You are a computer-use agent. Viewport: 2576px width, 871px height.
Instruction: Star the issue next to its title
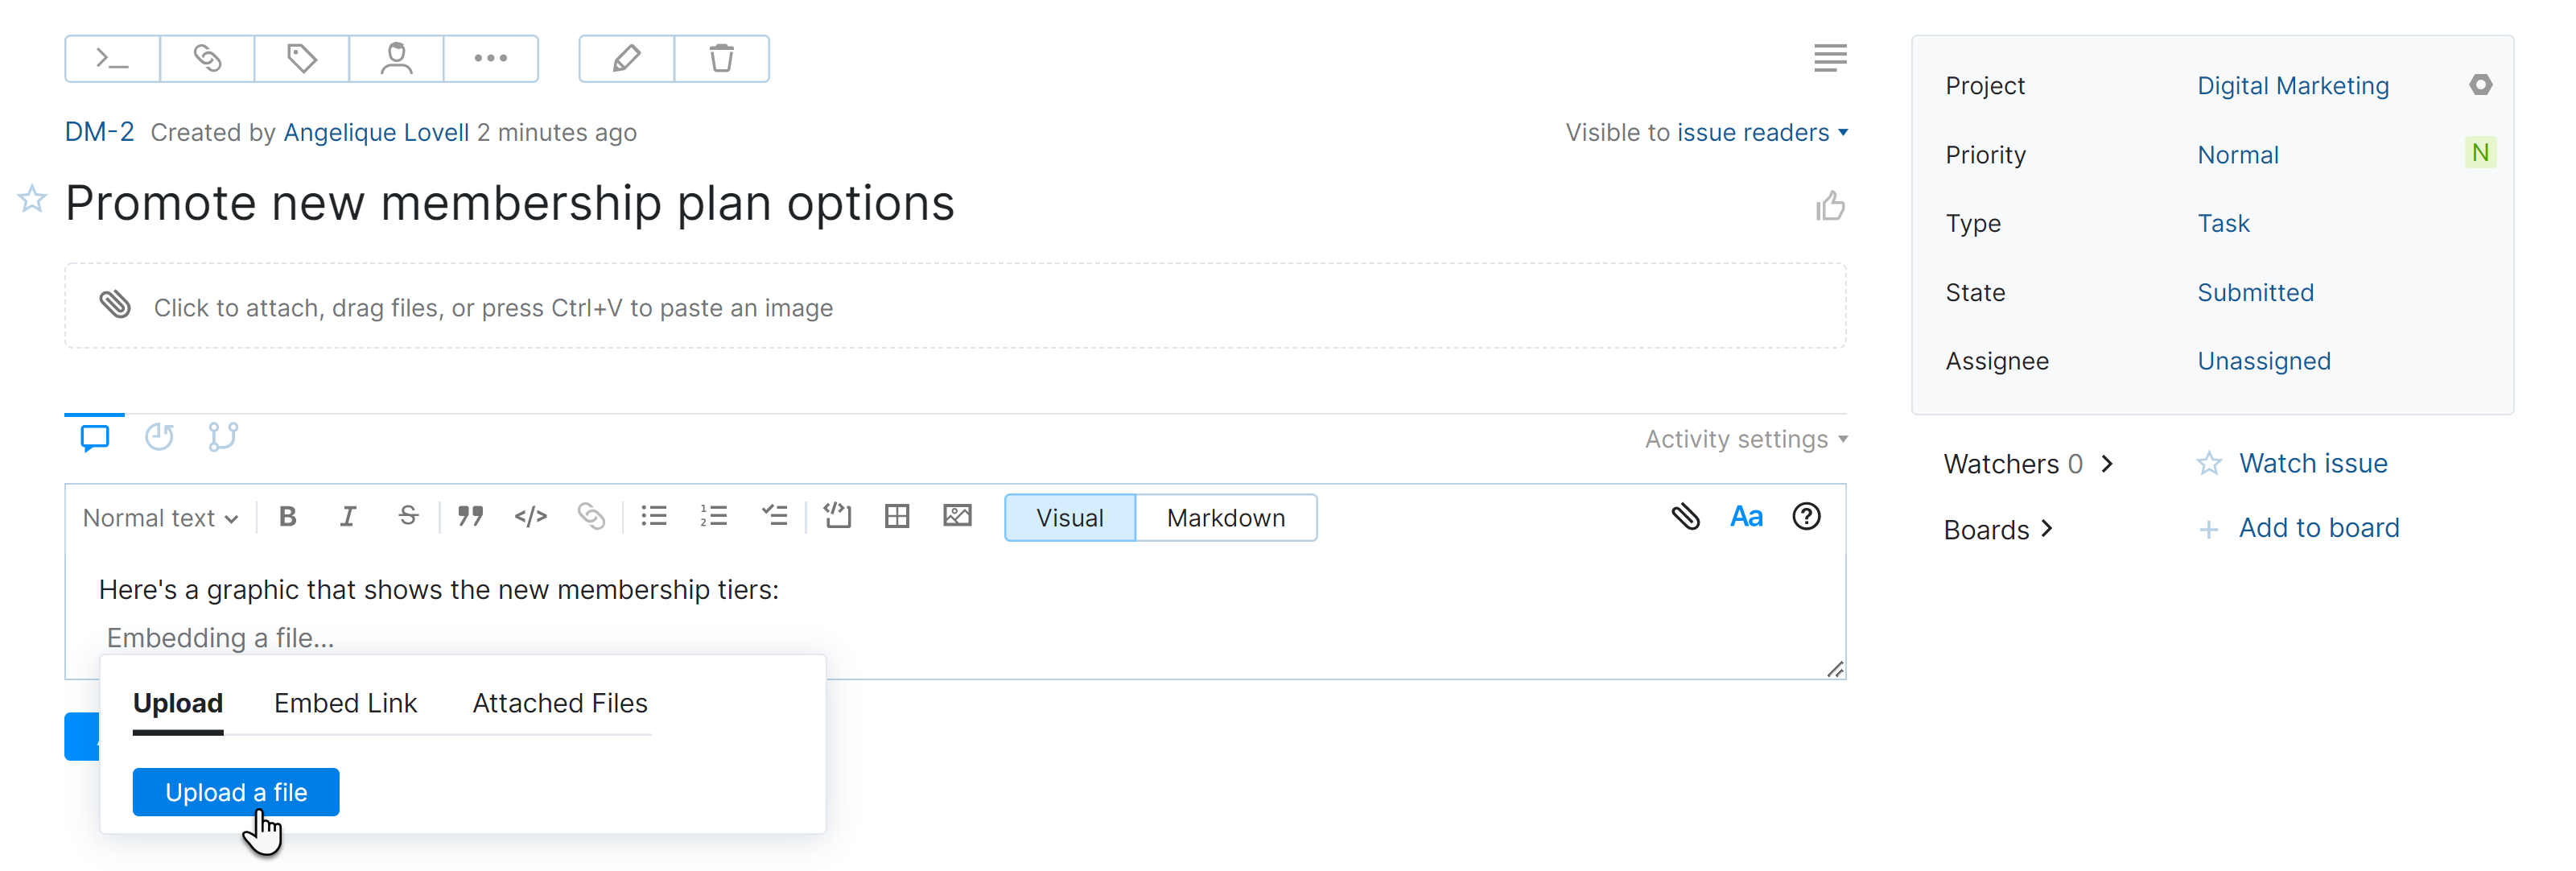(31, 200)
